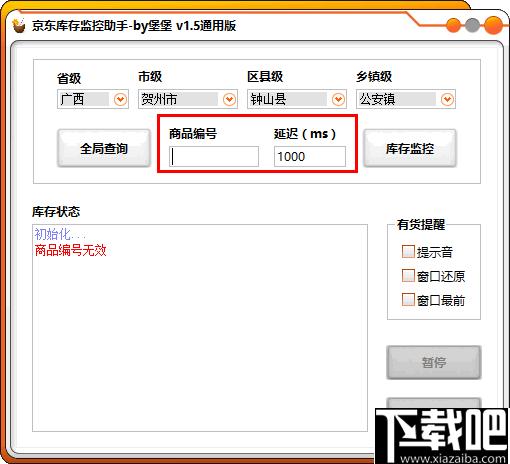Viewport: 510px width, 464px height.
Task: Open the 区县级 dropdown showing 钟山县
Action: [x=297, y=99]
